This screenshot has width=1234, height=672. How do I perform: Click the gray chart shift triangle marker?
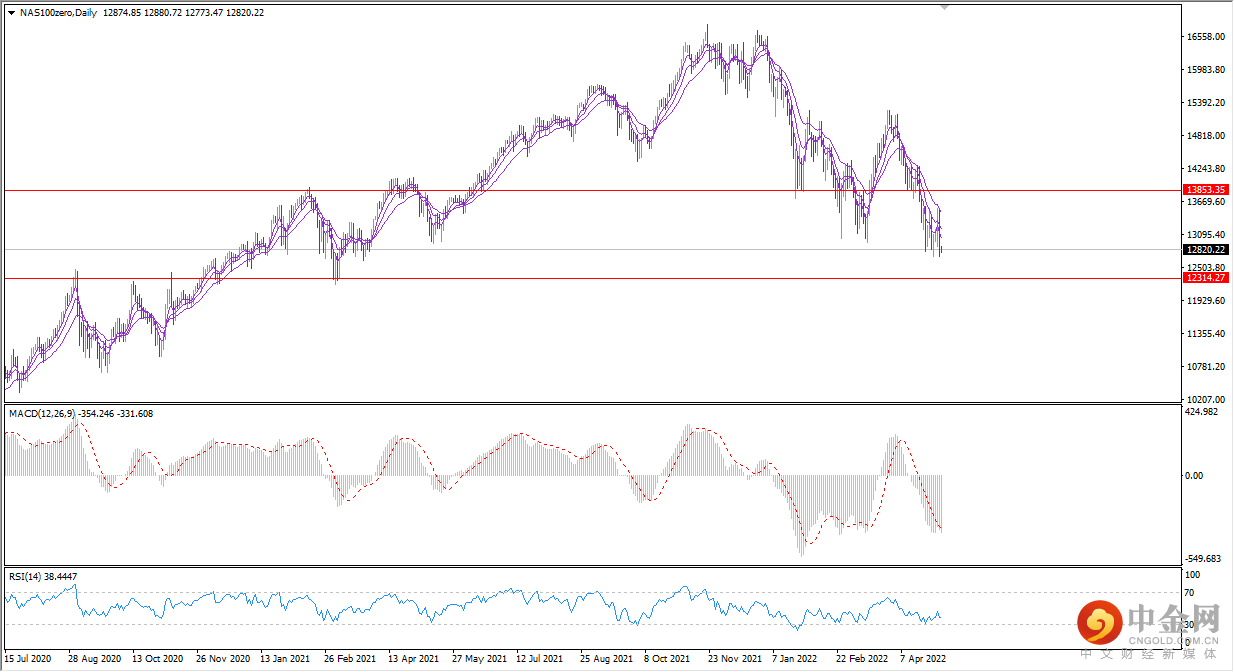click(946, 7)
